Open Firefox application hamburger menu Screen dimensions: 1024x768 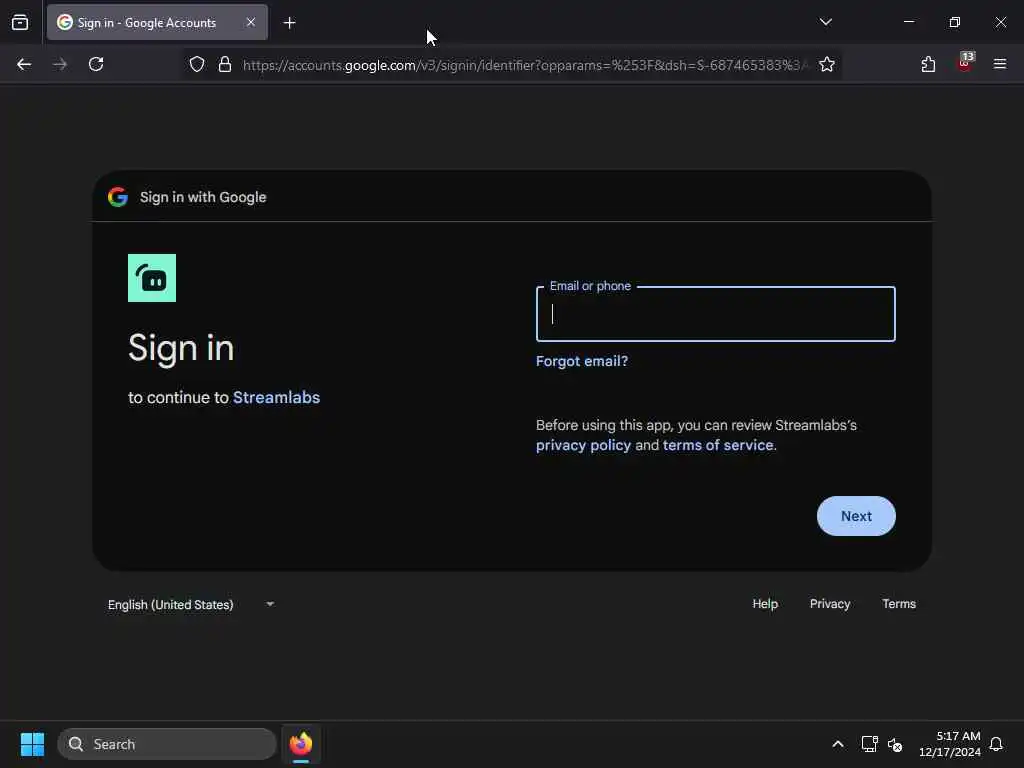[1000, 64]
